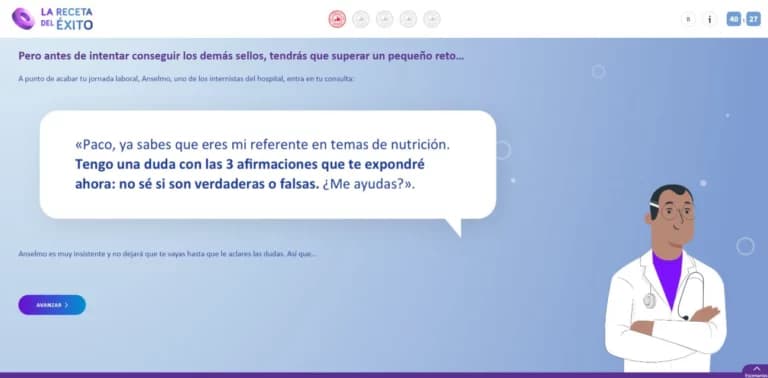Click Anselmo's speech bubble text
Image resolution: width=768 pixels, height=378 pixels.
pos(263,165)
